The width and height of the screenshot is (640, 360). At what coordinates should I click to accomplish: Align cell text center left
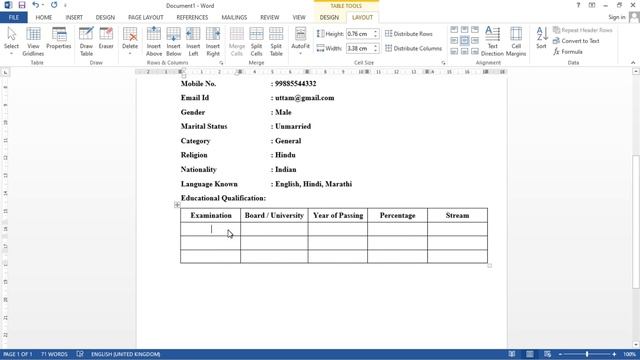click(454, 40)
